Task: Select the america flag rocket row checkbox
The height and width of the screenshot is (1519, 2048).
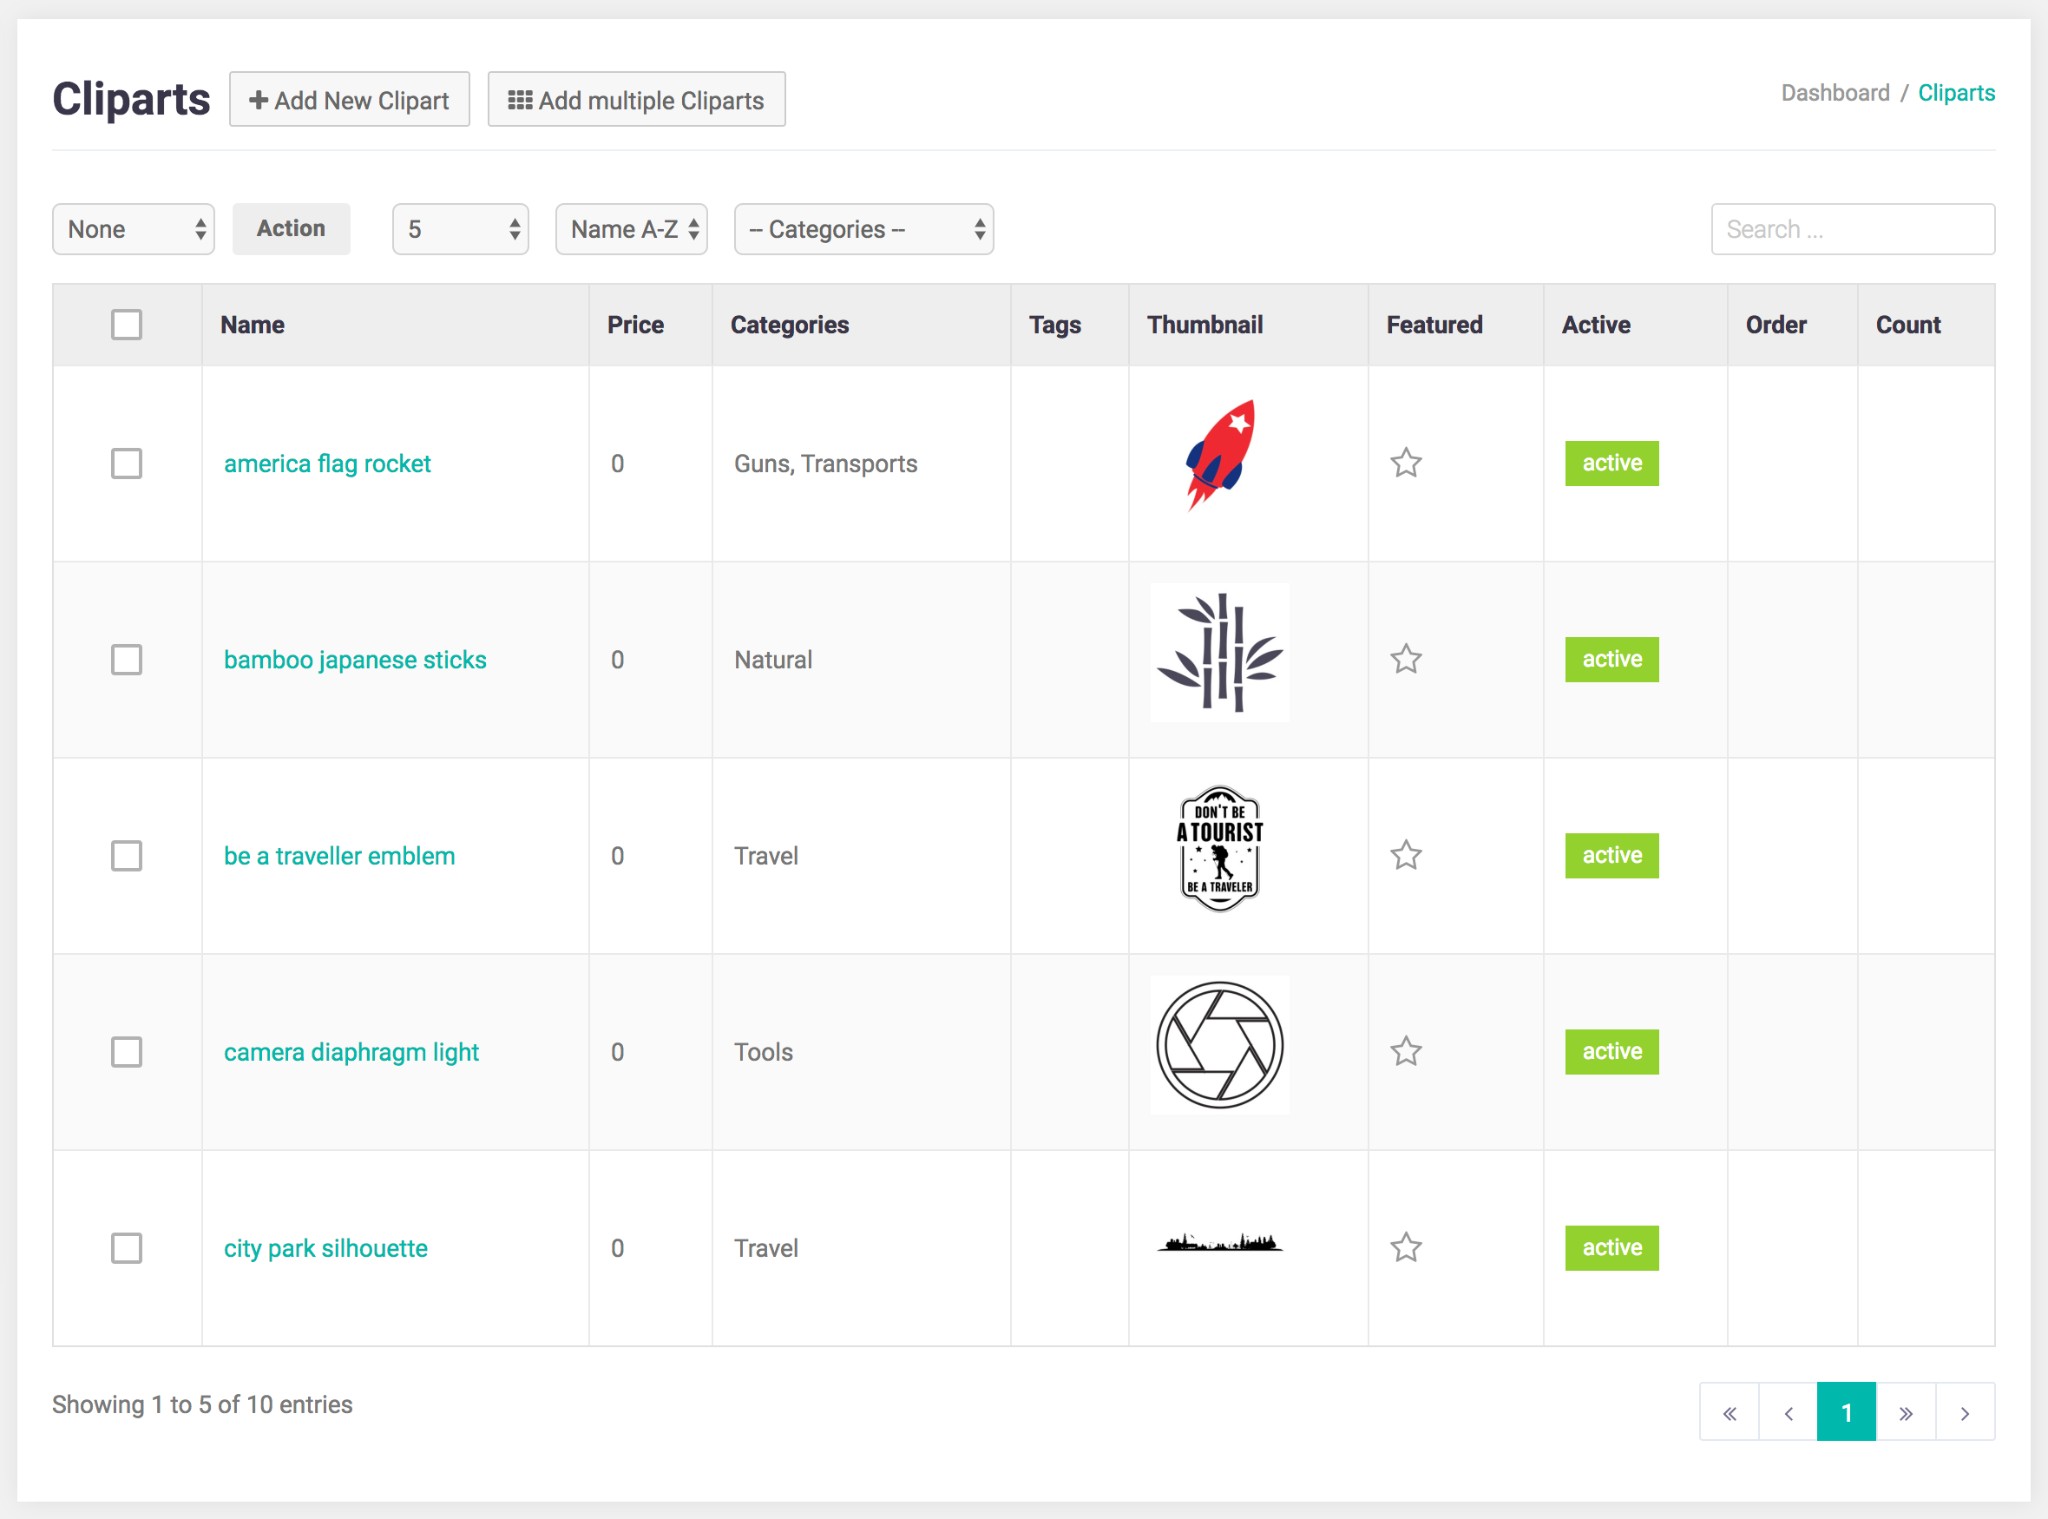Action: (127, 463)
